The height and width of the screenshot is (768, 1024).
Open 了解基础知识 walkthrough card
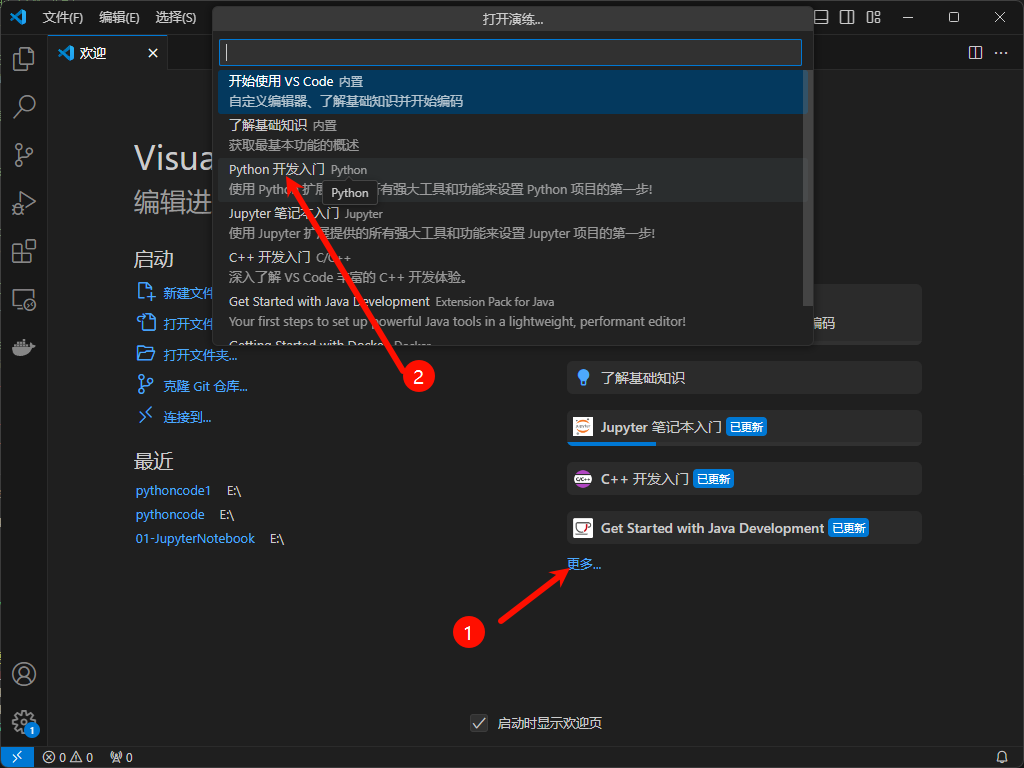[744, 377]
